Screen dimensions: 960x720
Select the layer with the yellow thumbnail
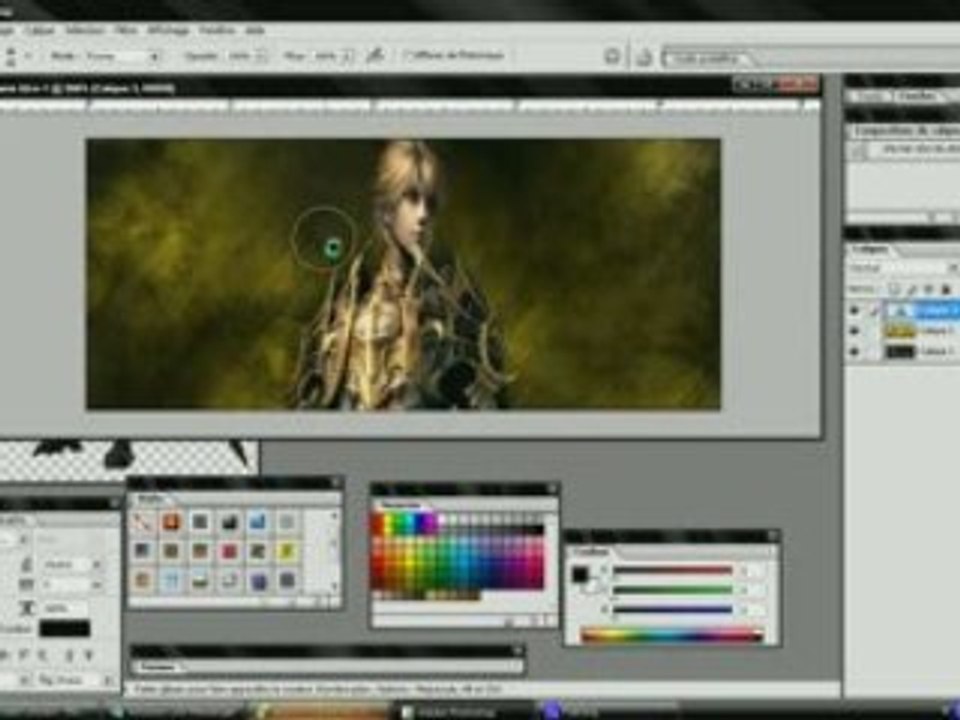(x=921, y=331)
